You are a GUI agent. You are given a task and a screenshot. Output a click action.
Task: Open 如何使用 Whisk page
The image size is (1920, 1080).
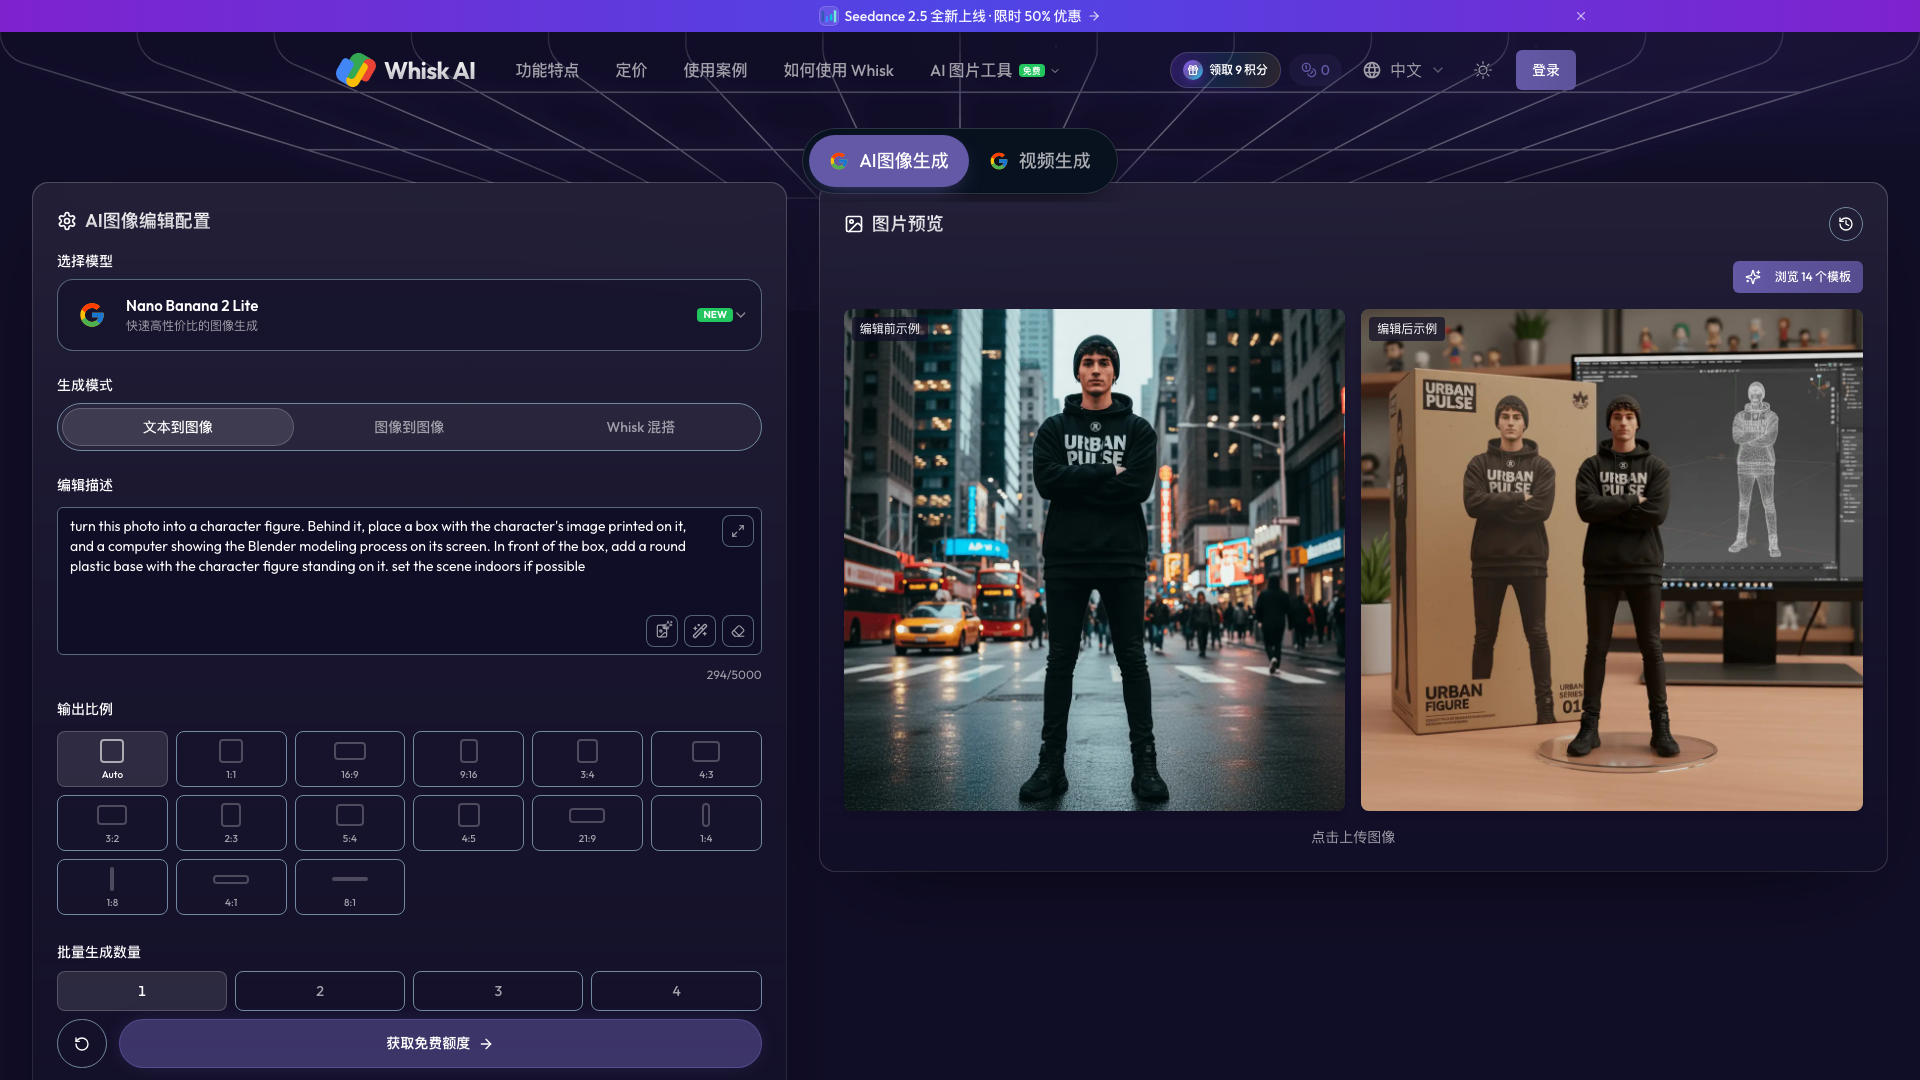838,70
